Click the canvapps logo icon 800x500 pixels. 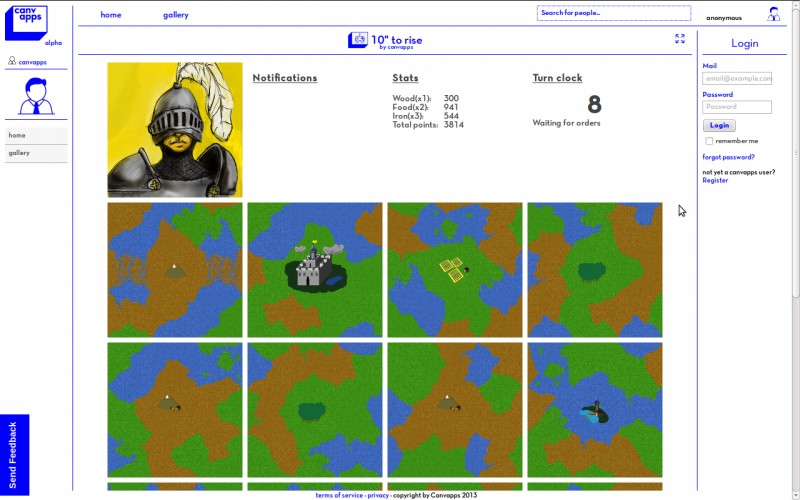click(26, 23)
